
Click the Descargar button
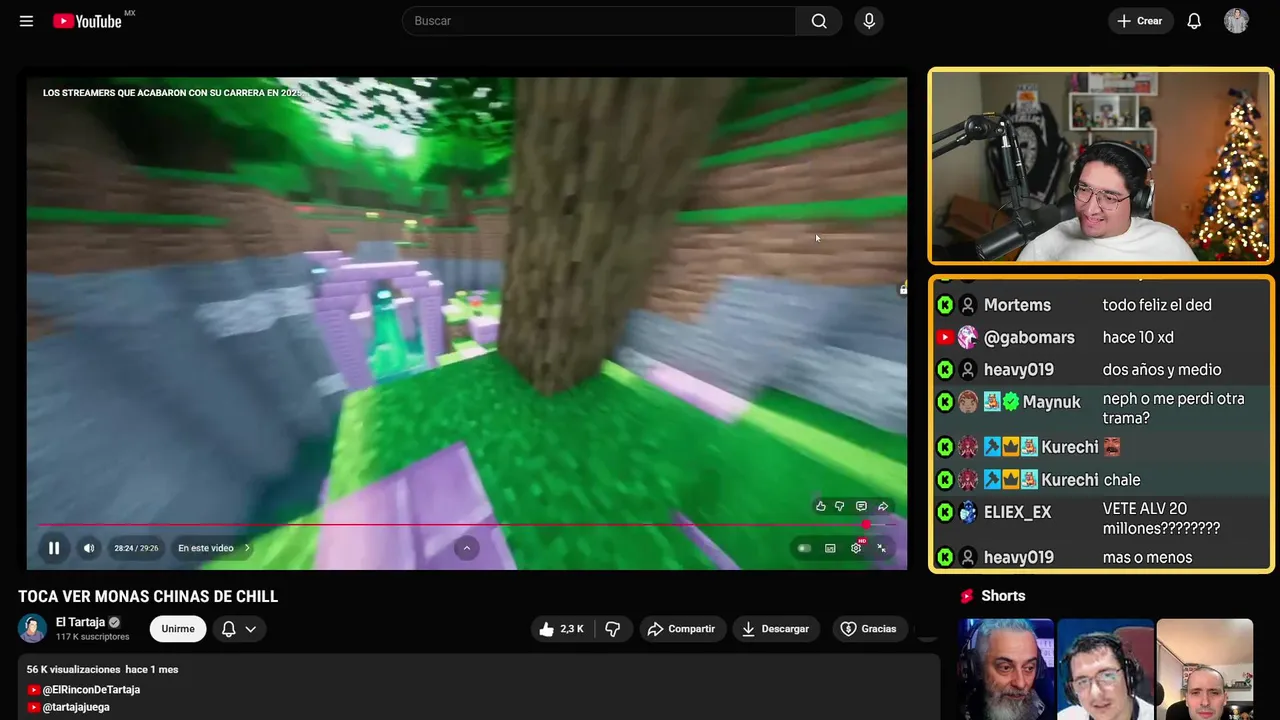tap(775, 629)
